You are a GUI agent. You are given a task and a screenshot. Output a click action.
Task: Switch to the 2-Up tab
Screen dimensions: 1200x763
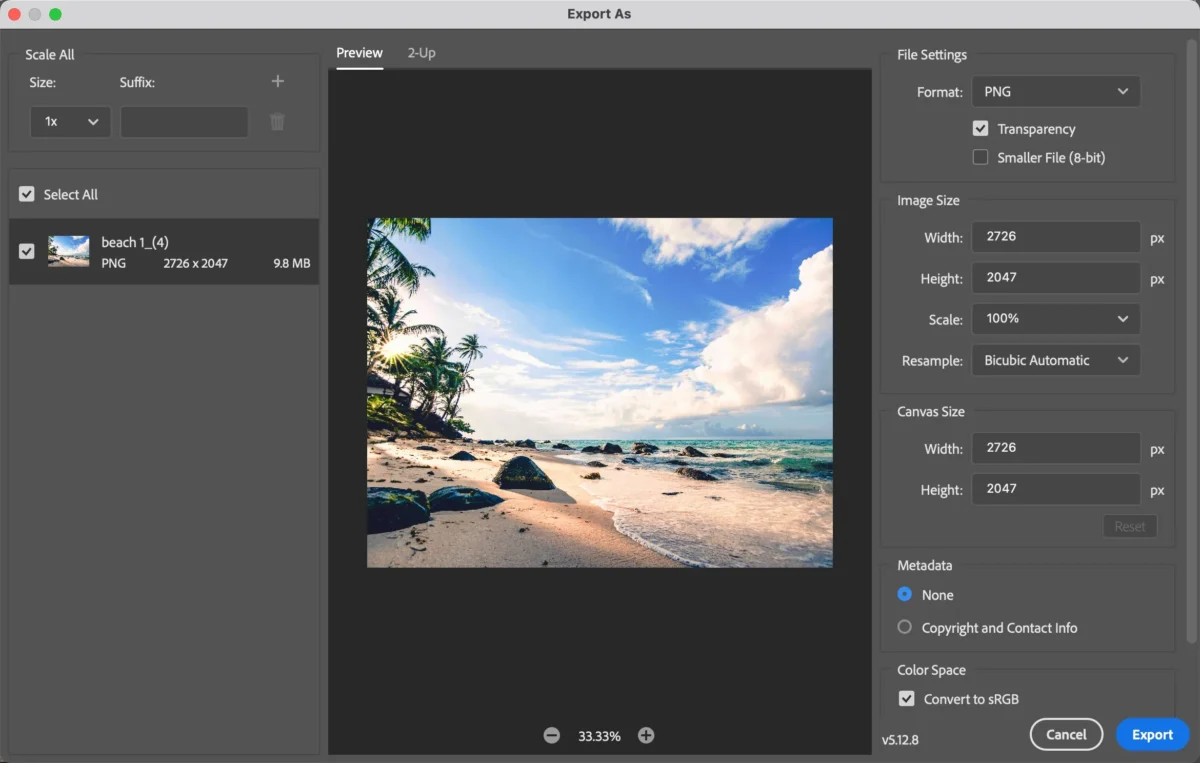click(x=421, y=53)
